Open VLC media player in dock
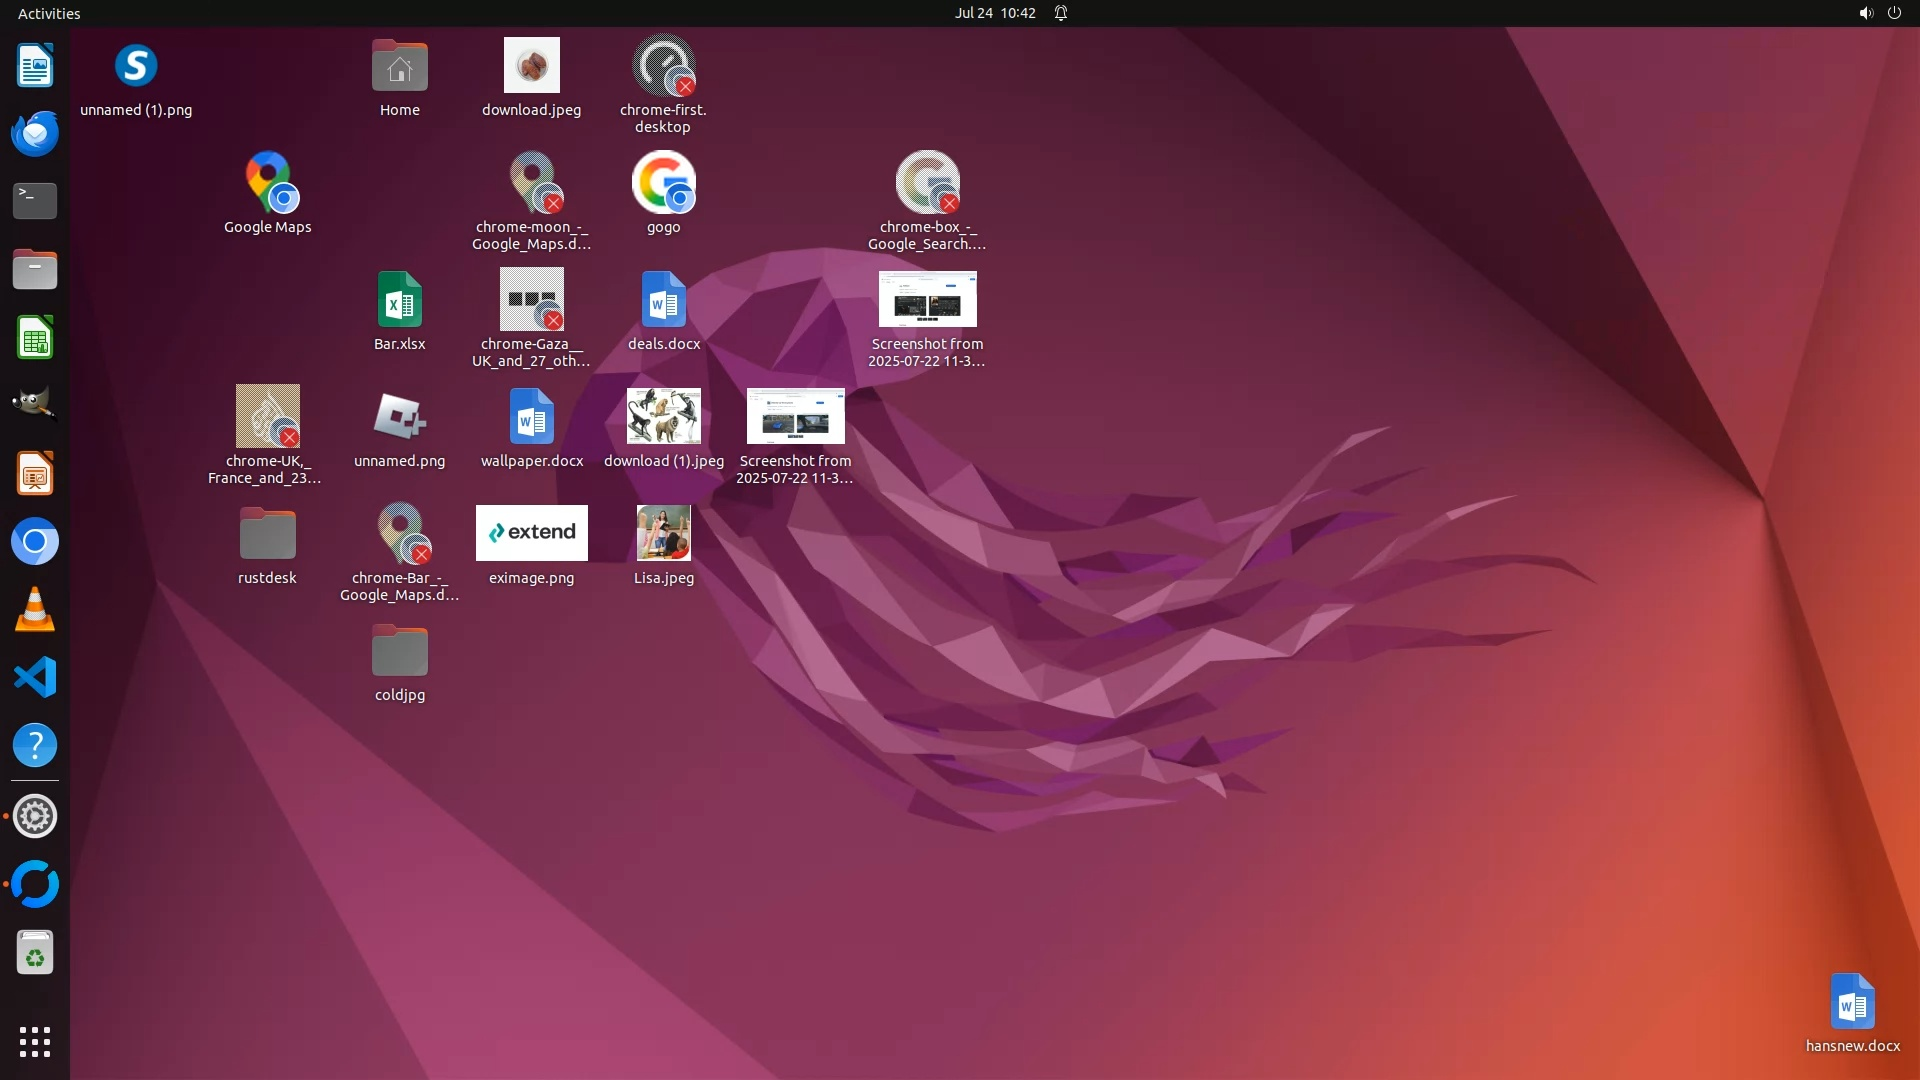Image resolution: width=1920 pixels, height=1080 pixels. 35,609
